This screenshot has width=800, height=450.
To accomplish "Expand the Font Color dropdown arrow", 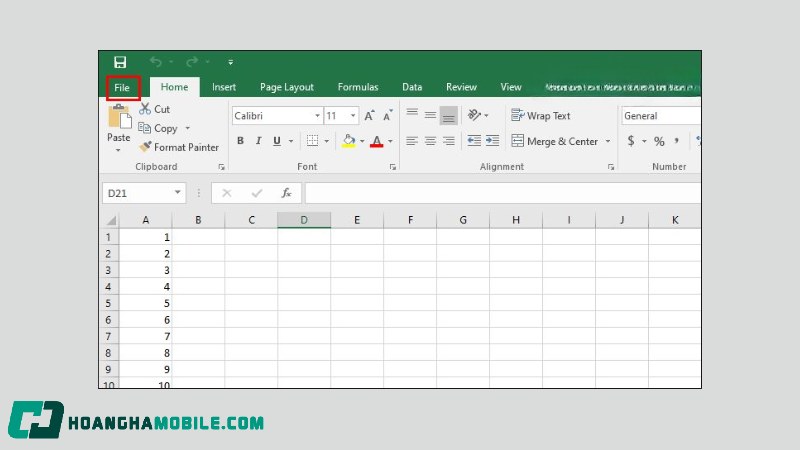I will (x=390, y=141).
